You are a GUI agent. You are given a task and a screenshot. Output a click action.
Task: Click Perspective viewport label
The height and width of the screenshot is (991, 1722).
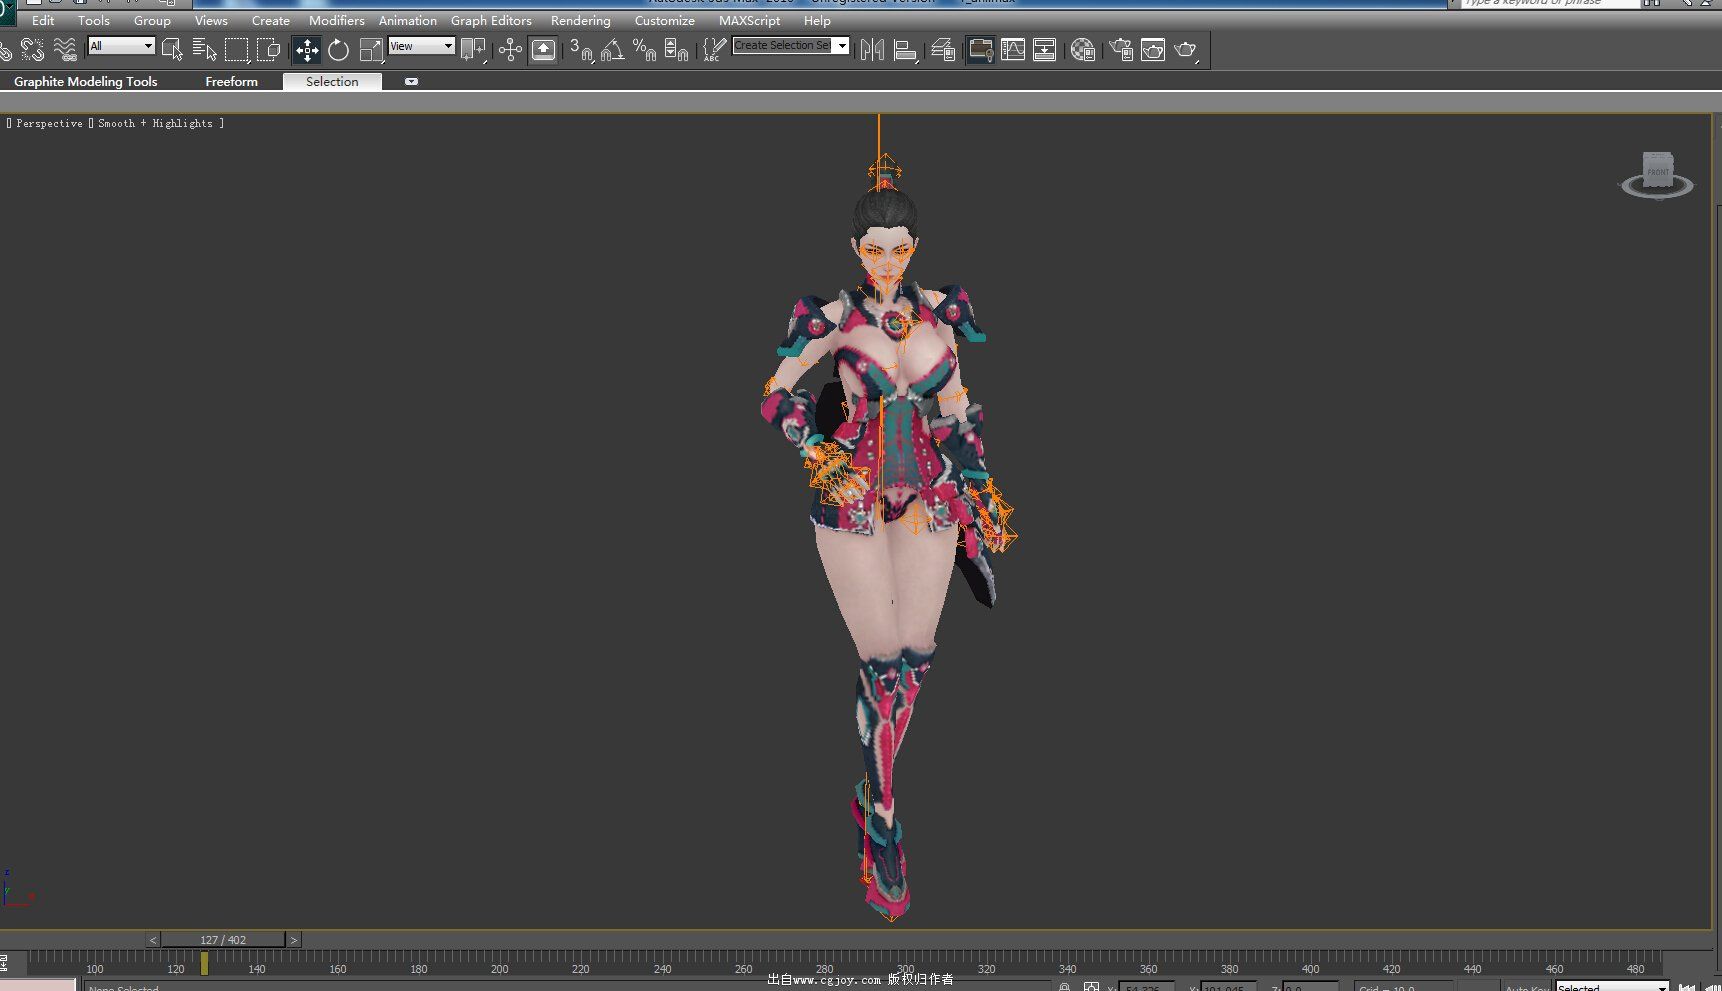(49, 123)
